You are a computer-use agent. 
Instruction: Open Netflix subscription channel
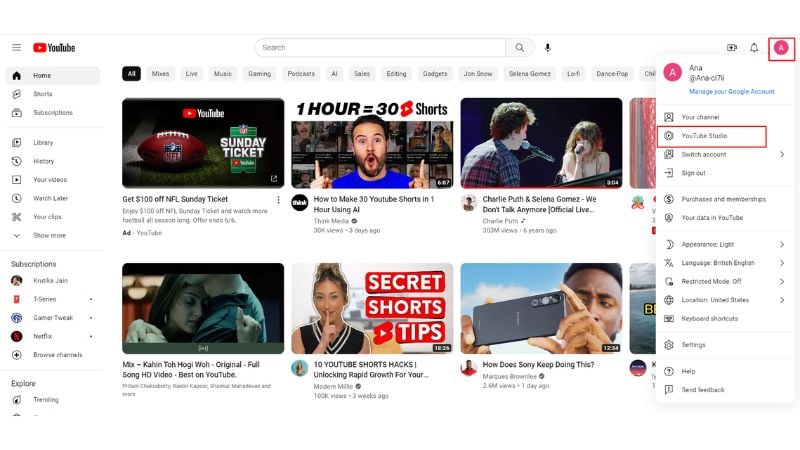(x=53, y=336)
